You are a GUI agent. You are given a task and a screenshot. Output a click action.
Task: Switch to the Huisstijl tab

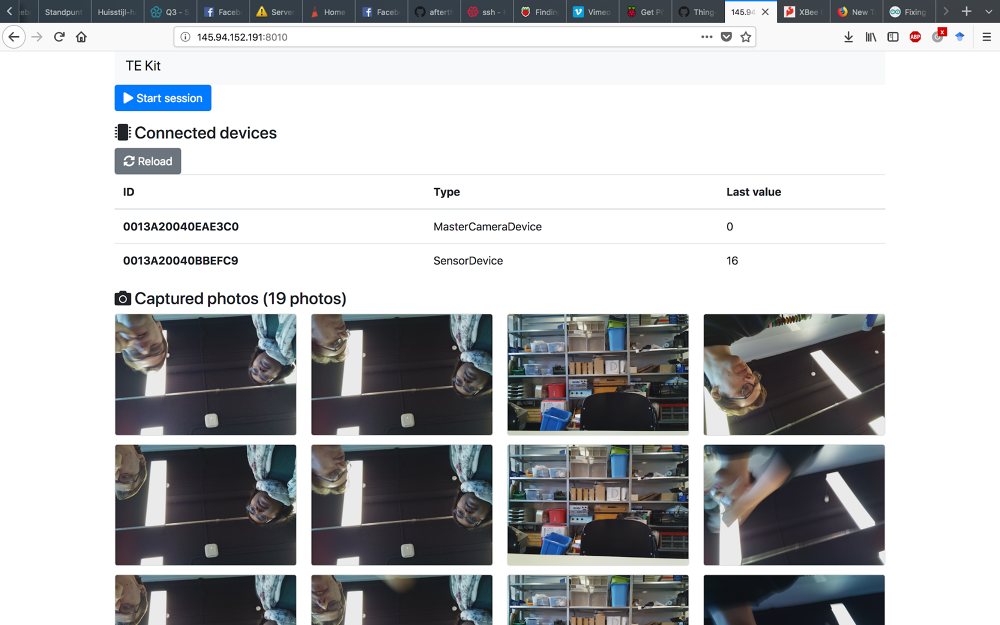(117, 11)
